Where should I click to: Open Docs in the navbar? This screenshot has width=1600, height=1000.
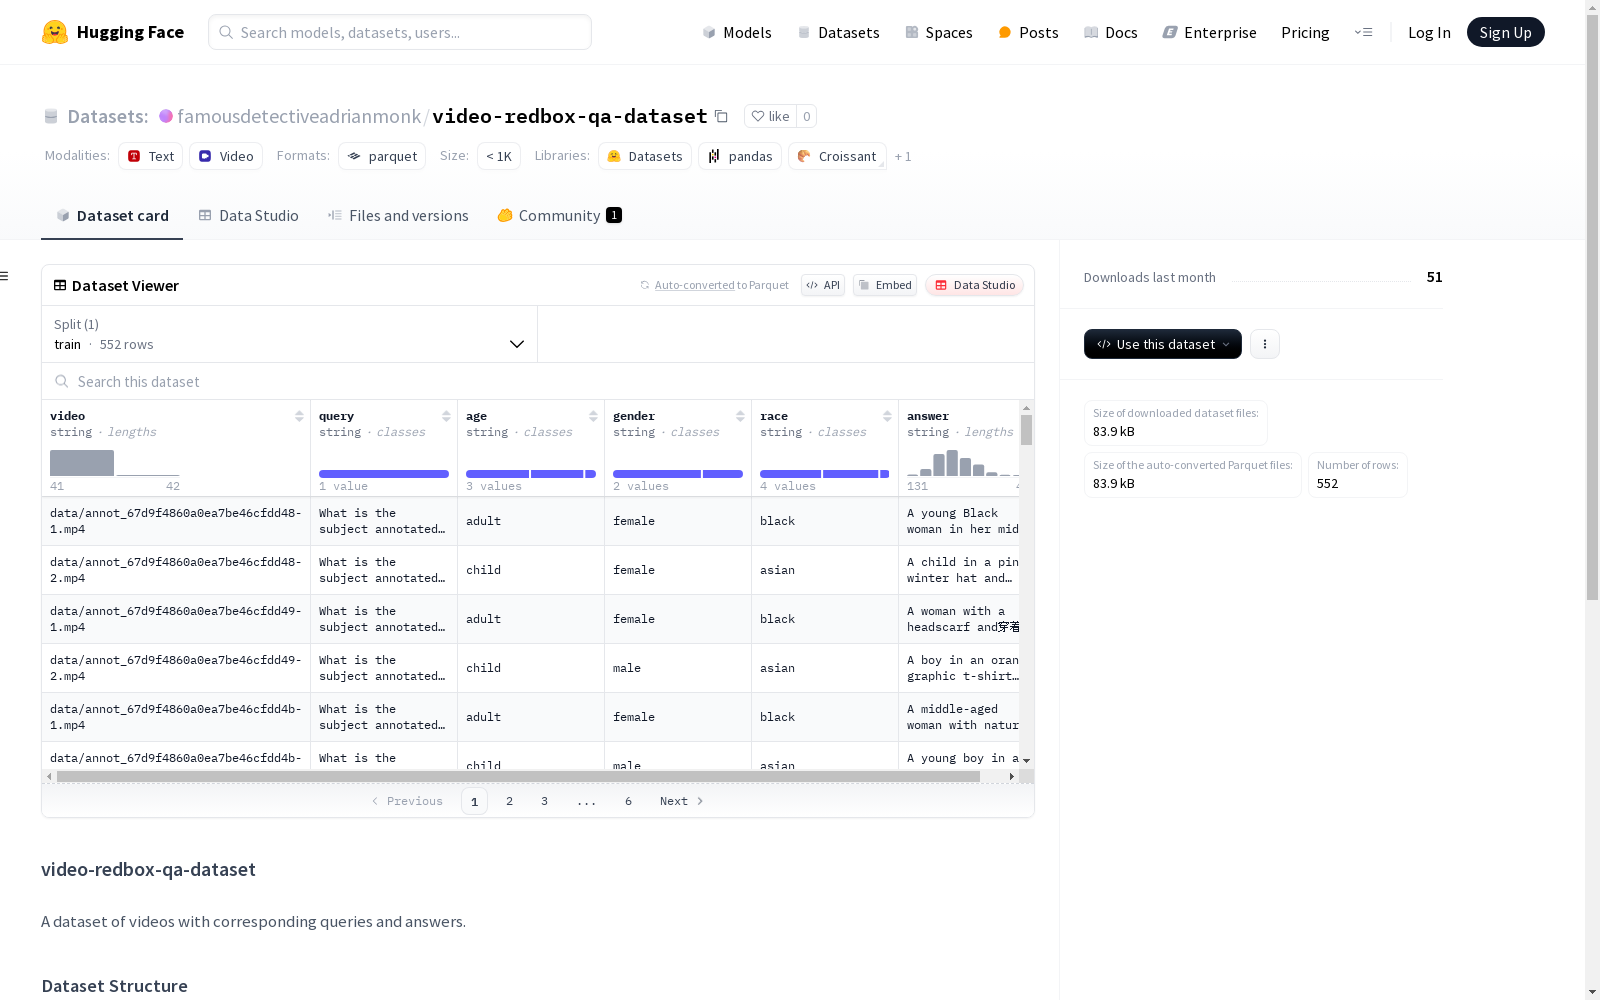point(1110,32)
